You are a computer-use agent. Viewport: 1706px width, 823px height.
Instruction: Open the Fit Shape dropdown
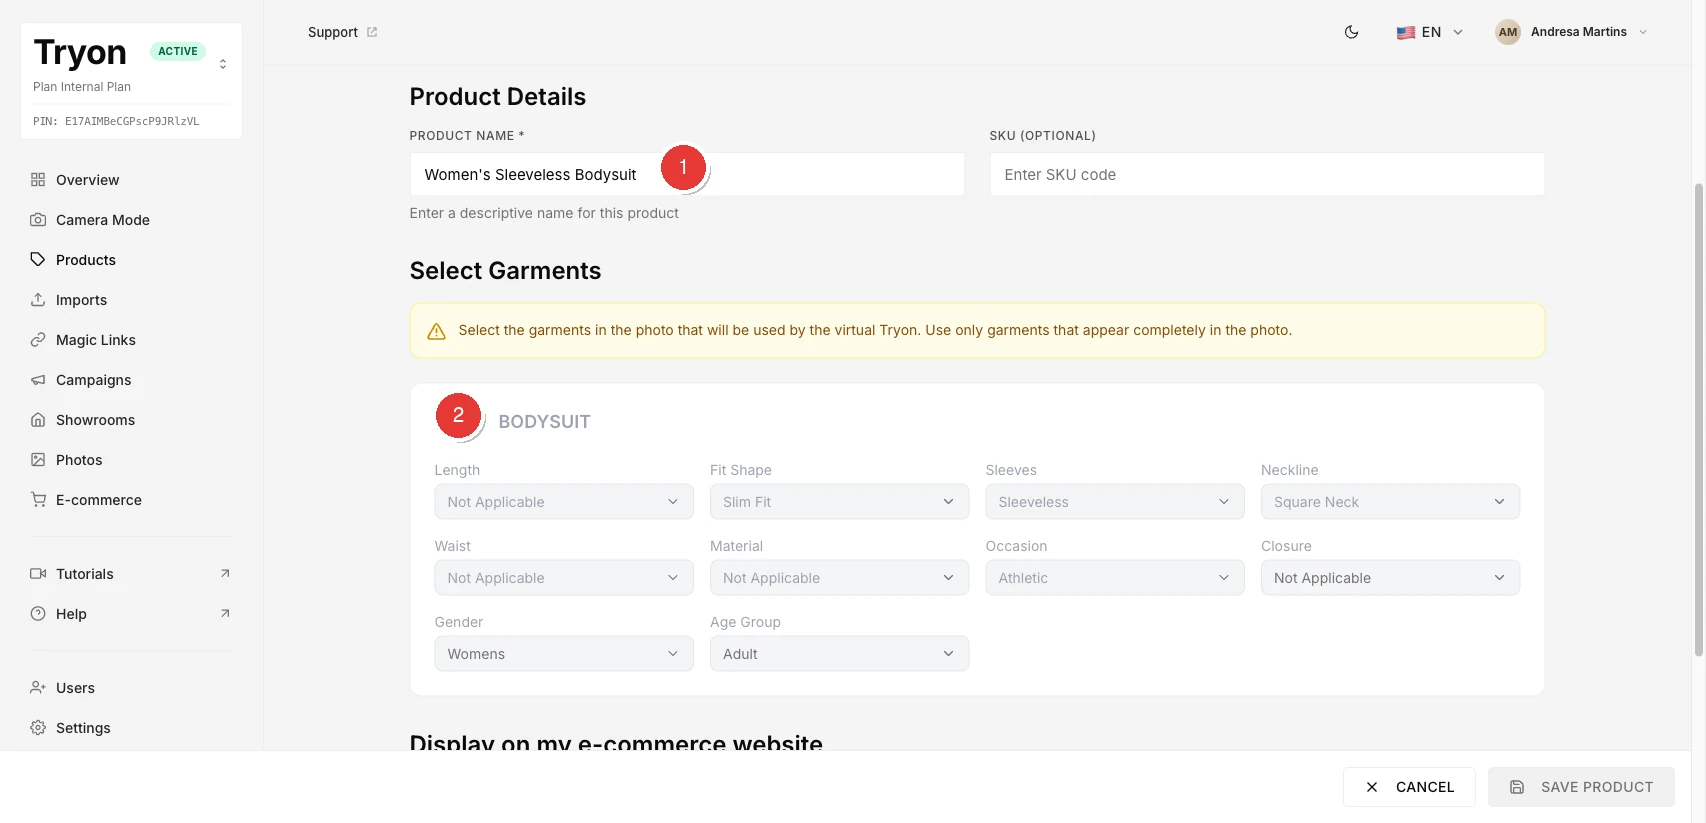pyautogui.click(x=839, y=502)
